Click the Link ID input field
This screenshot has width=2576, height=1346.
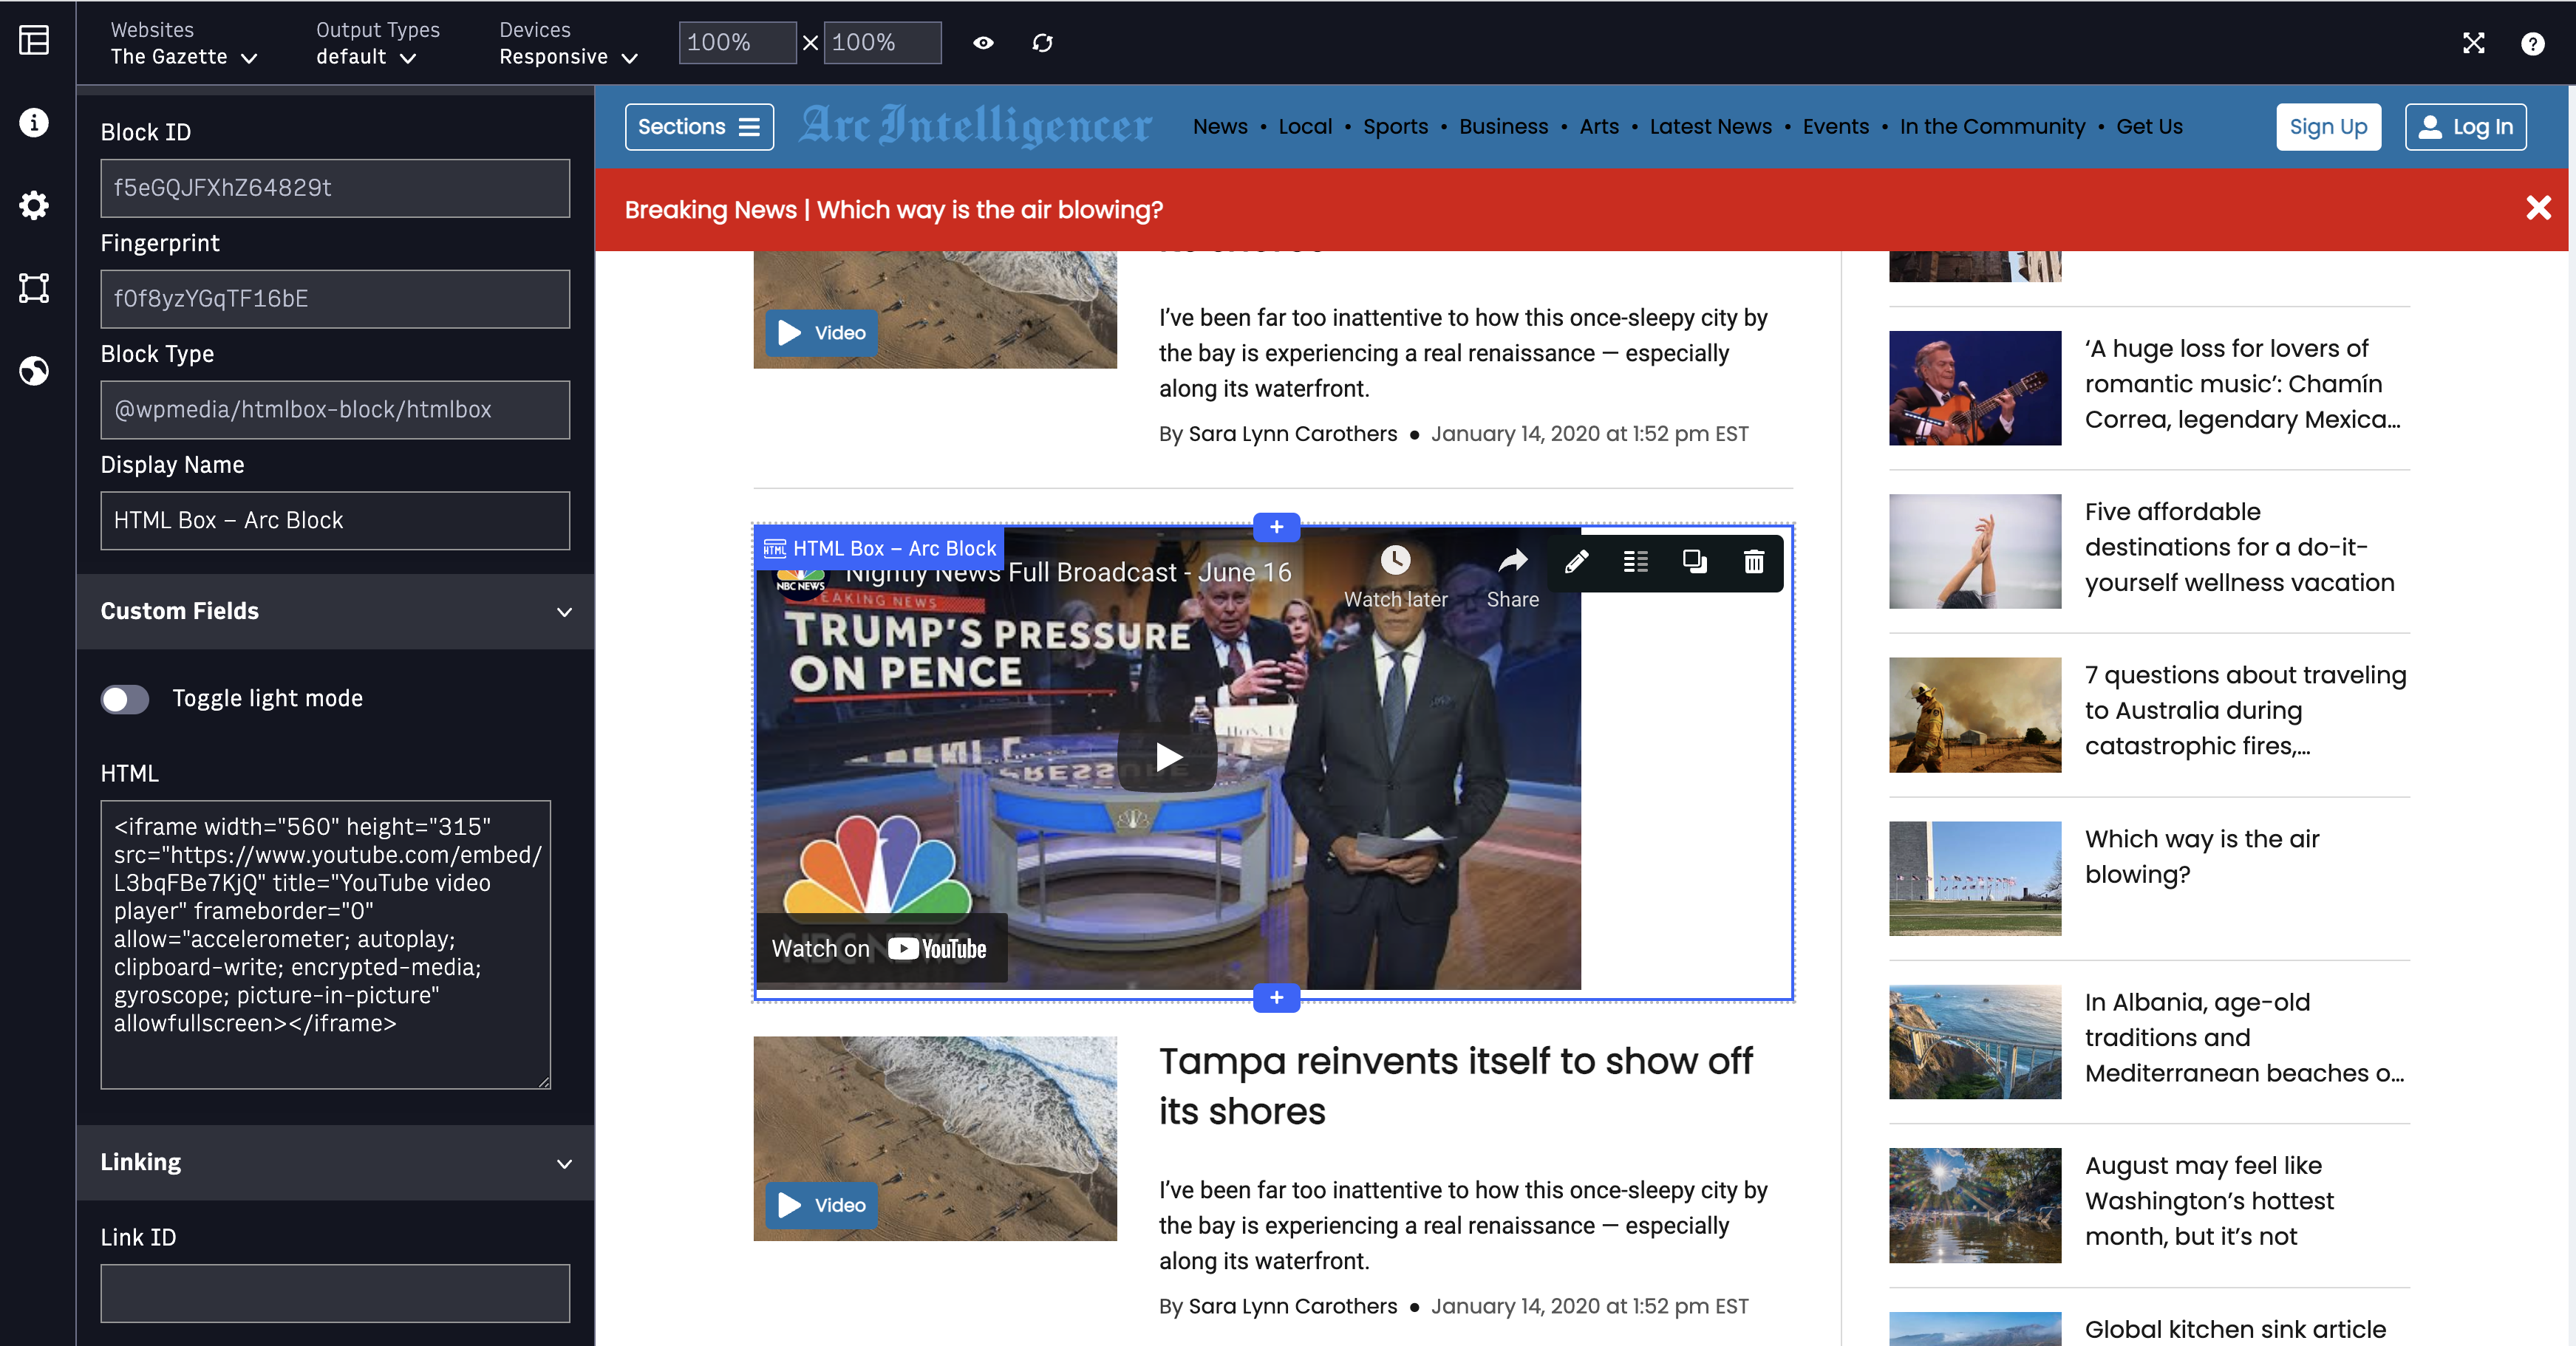pyautogui.click(x=335, y=1294)
